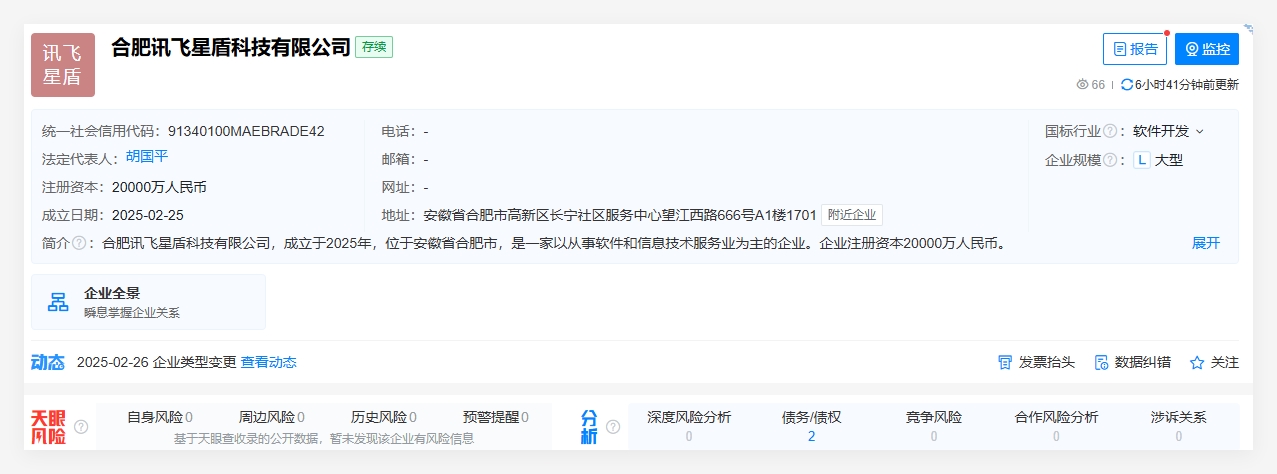Image resolution: width=1277 pixels, height=474 pixels.
Task: Click the 大型 enterprise size text
Action: click(x=1169, y=160)
